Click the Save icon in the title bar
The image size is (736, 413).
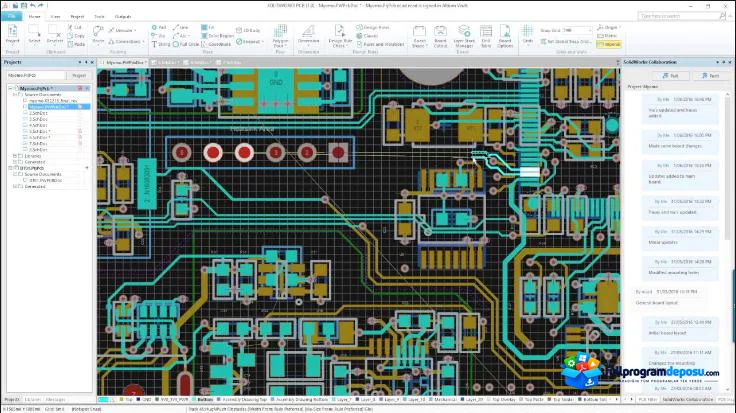tap(23, 6)
